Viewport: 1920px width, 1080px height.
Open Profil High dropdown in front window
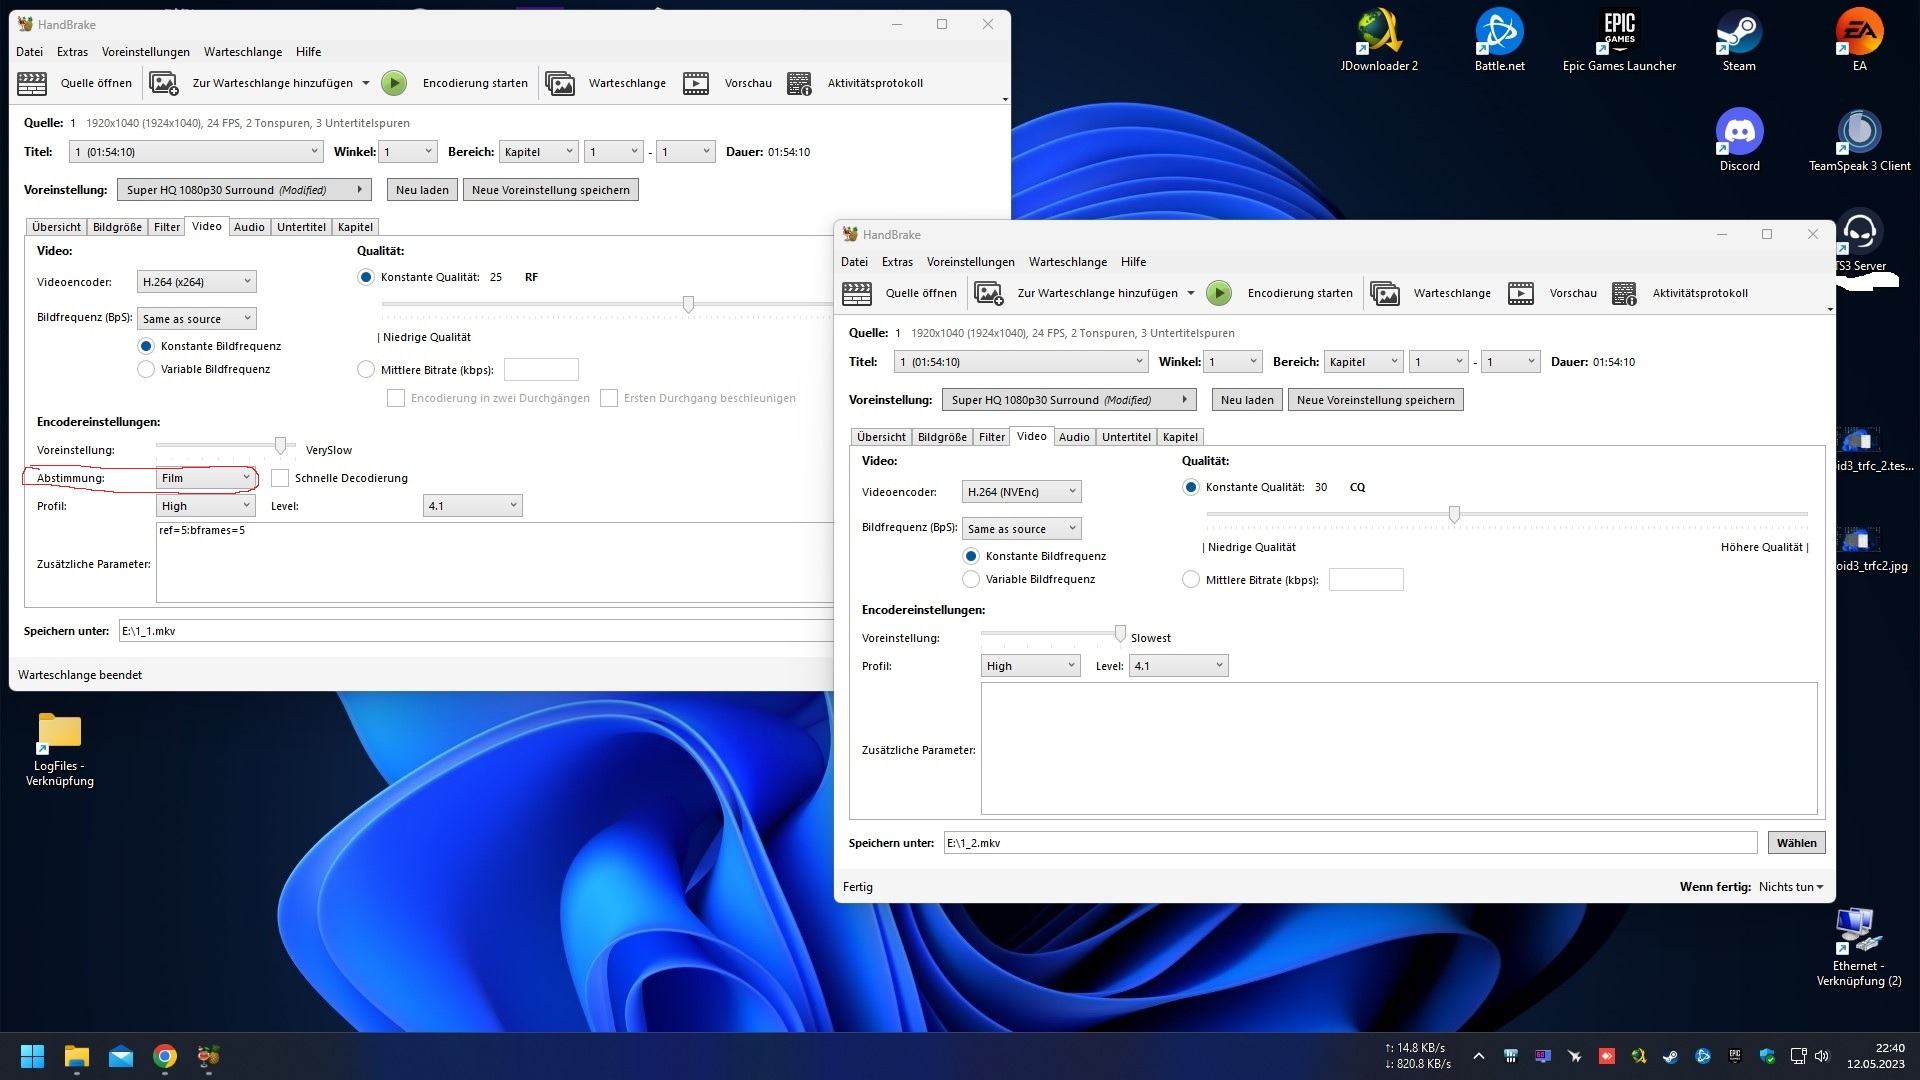tap(1030, 666)
